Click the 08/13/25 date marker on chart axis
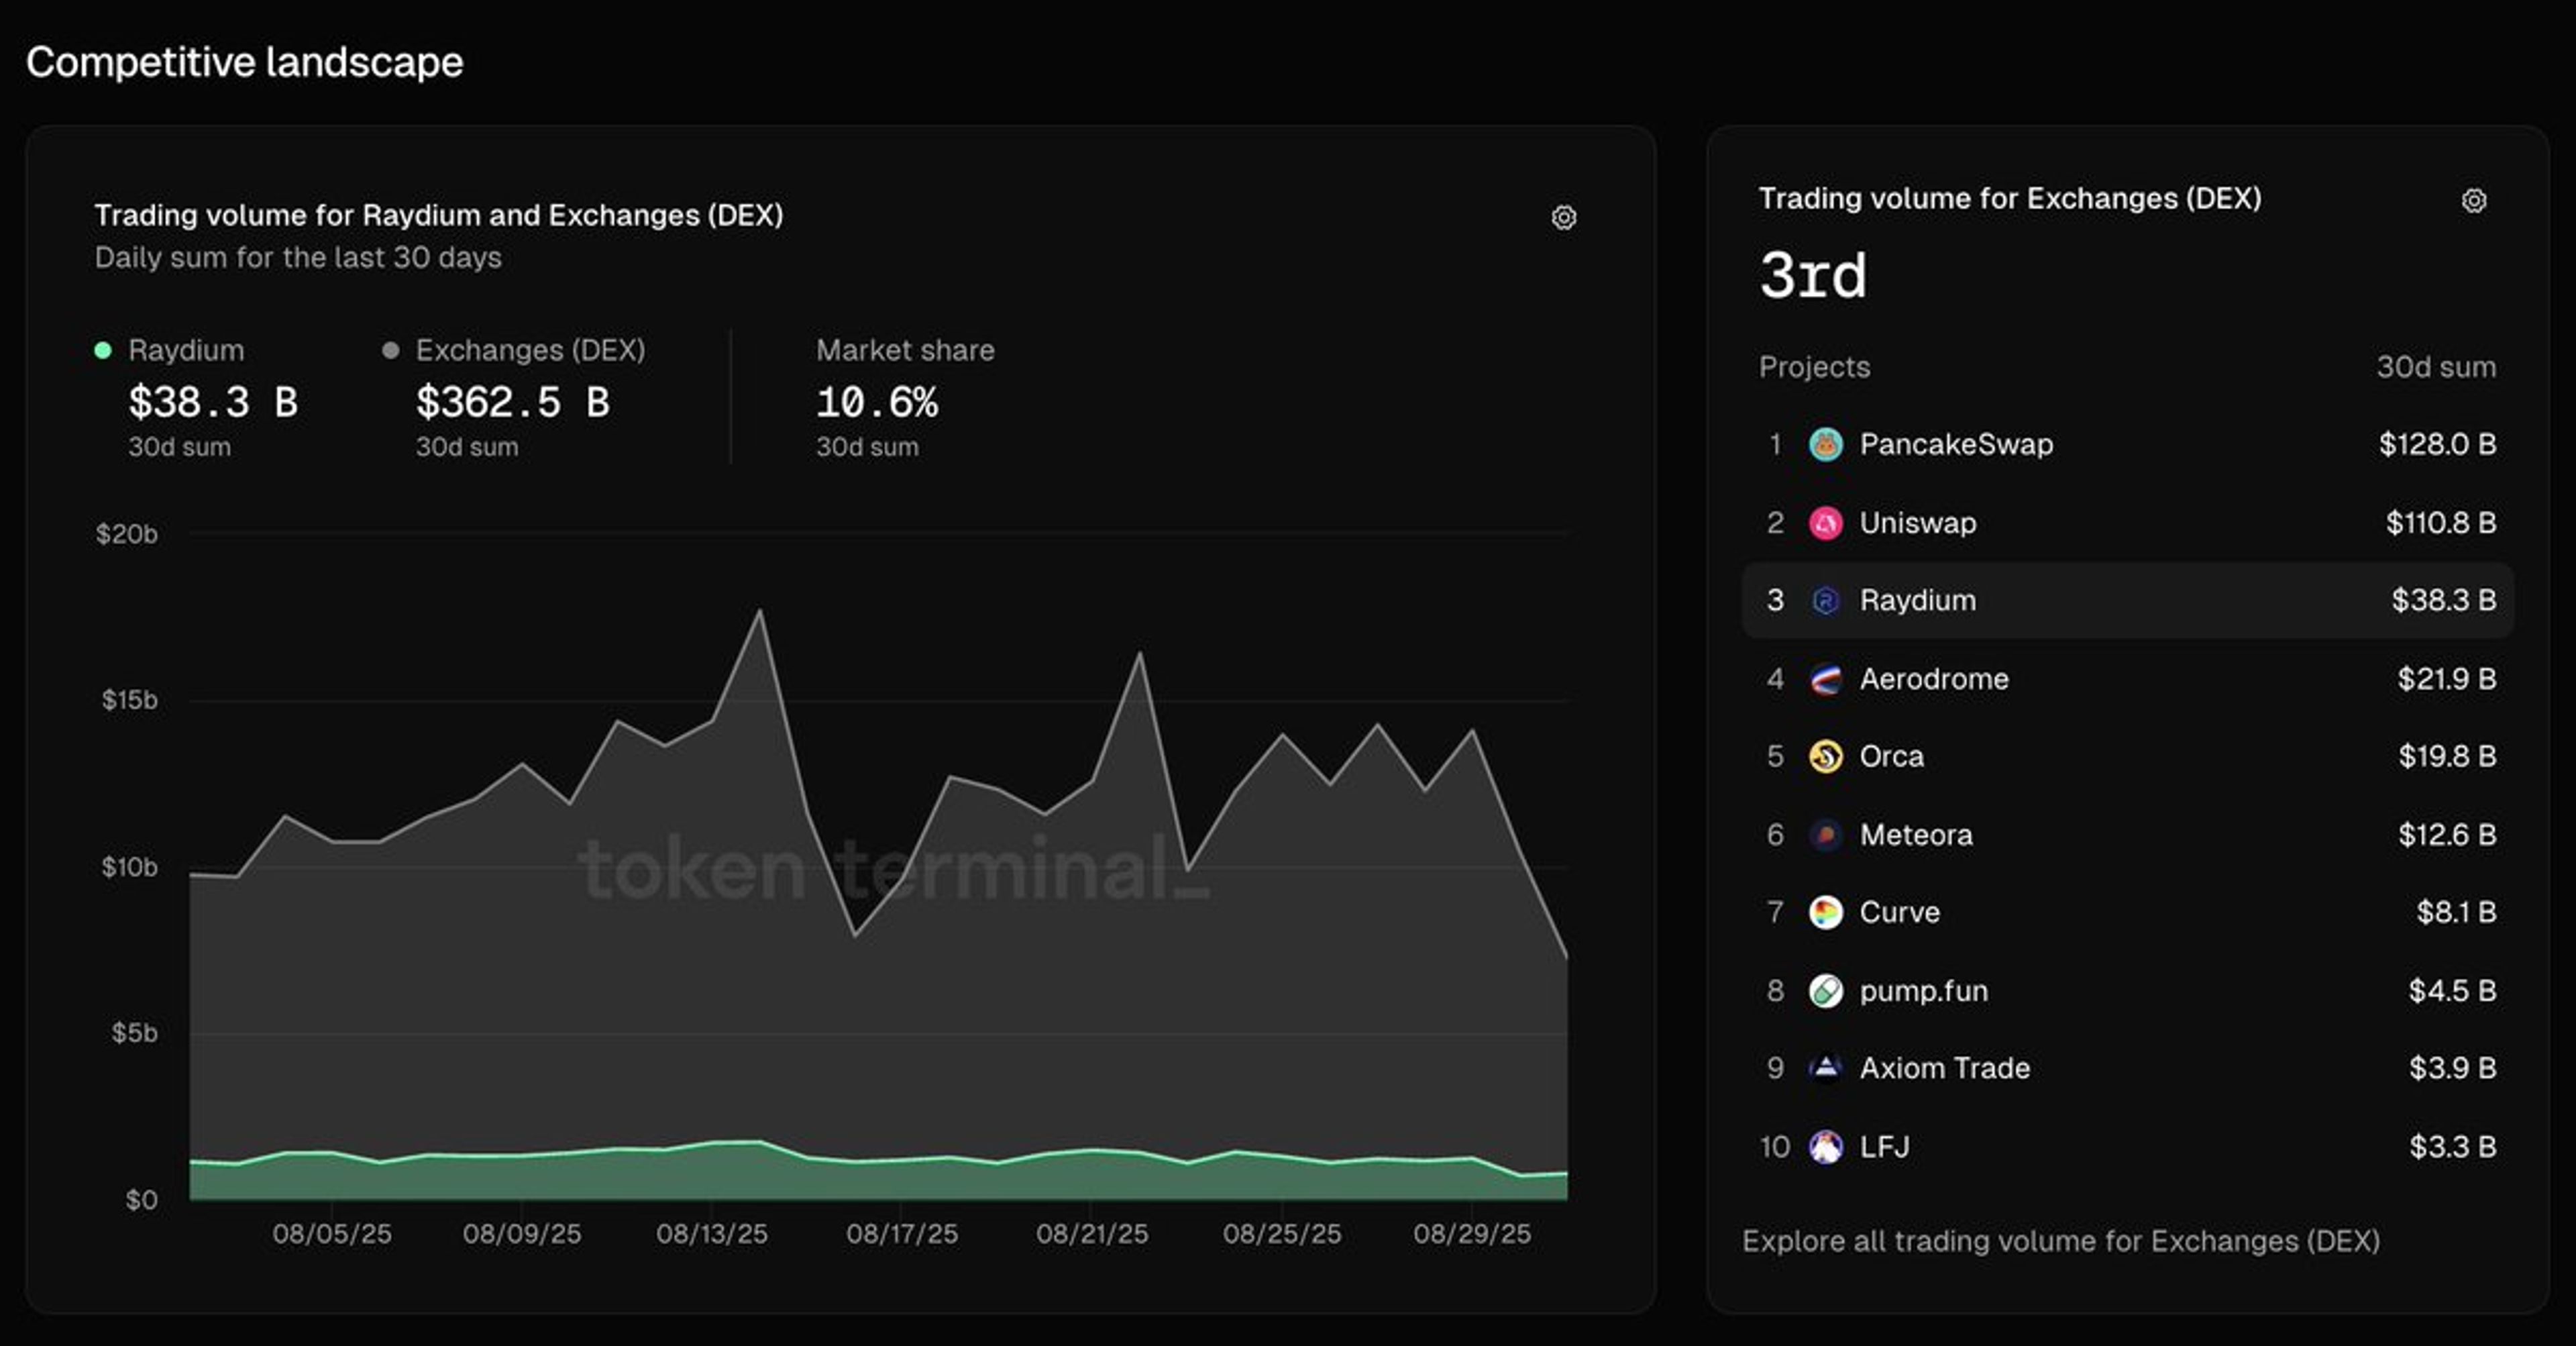 coord(712,1234)
